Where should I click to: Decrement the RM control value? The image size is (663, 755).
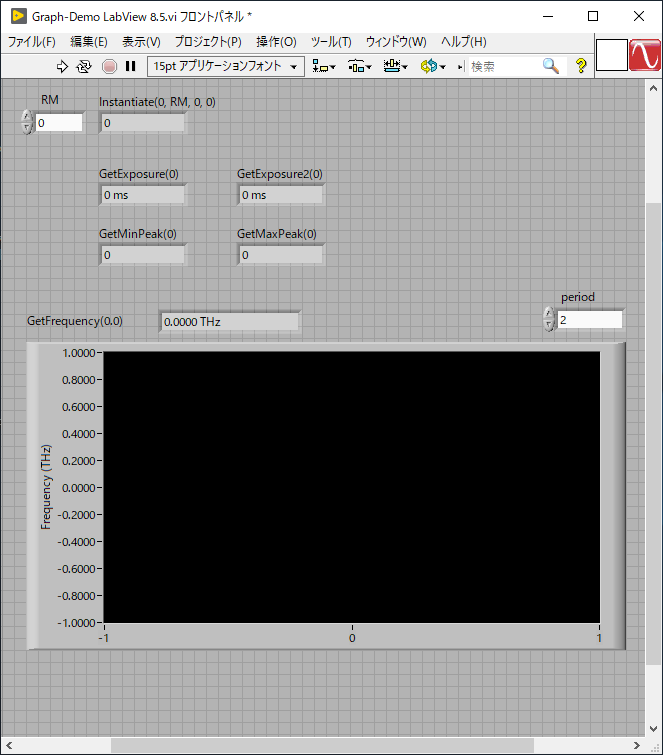[27, 128]
